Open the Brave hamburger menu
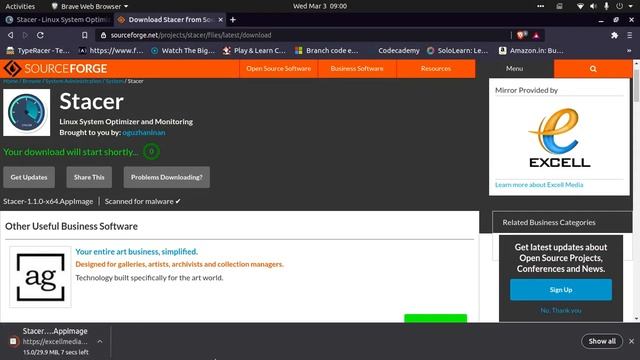The width and height of the screenshot is (640, 360). coord(630,36)
